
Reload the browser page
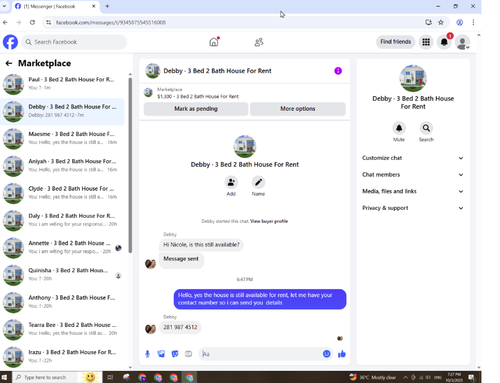(32, 22)
